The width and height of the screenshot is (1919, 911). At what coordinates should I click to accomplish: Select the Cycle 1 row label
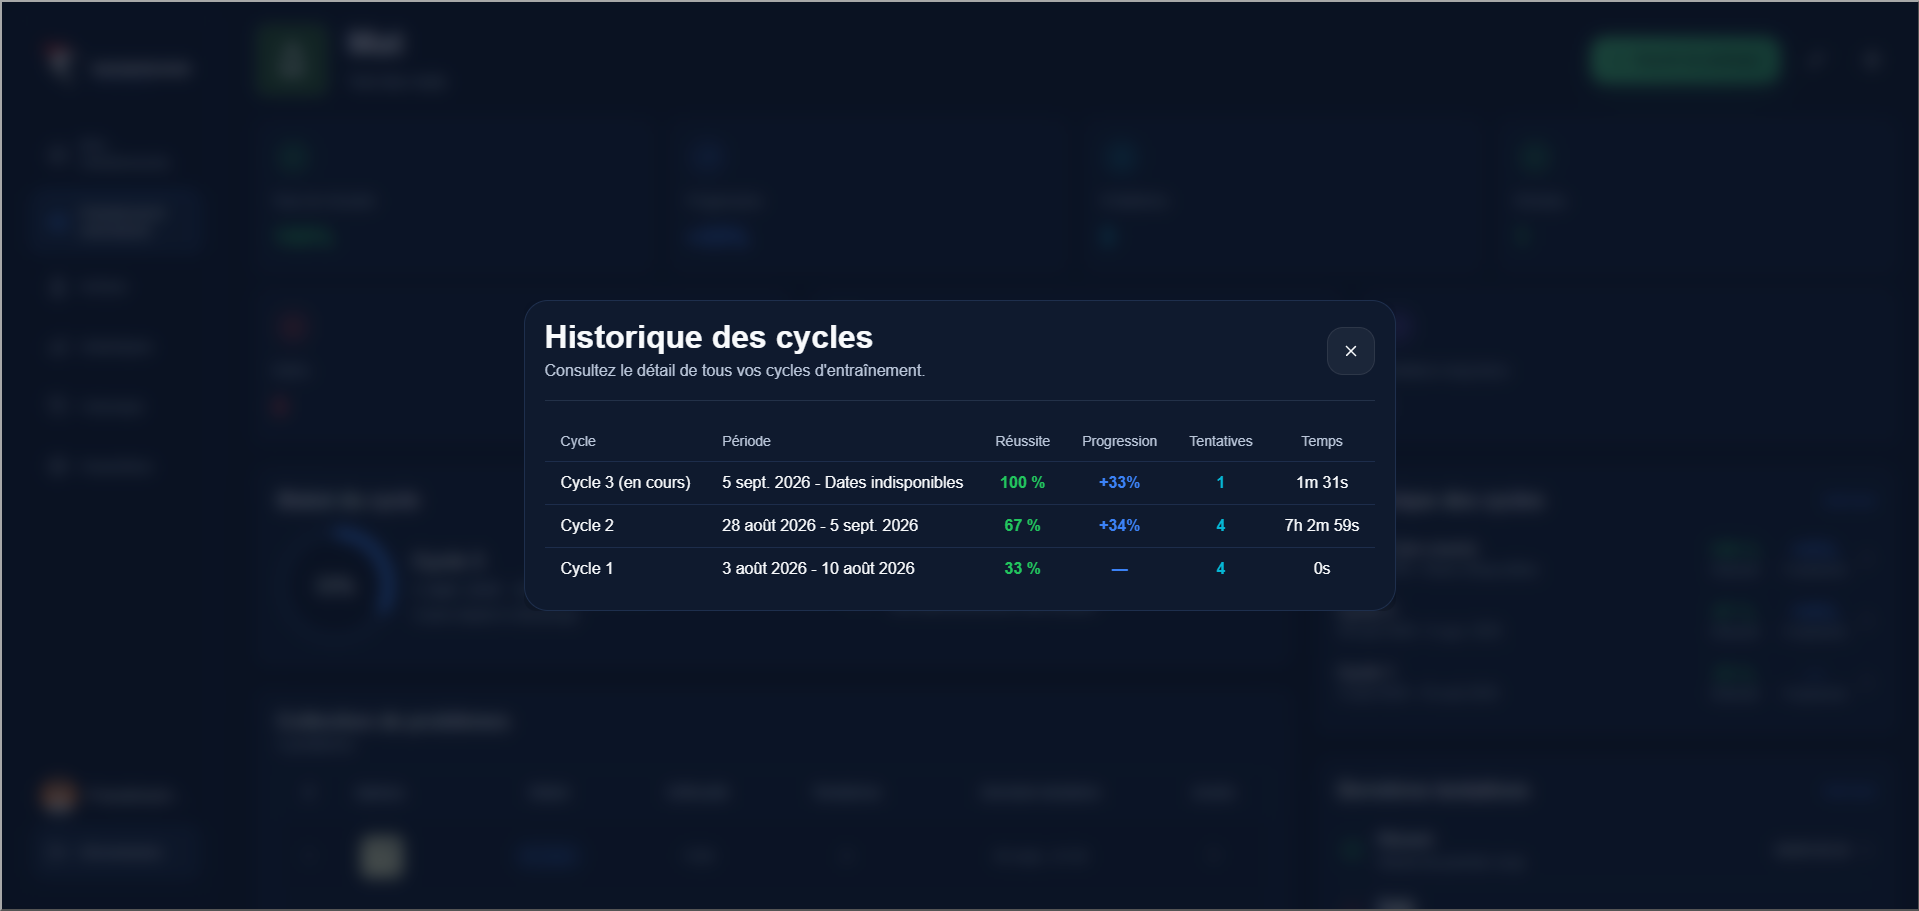point(587,568)
